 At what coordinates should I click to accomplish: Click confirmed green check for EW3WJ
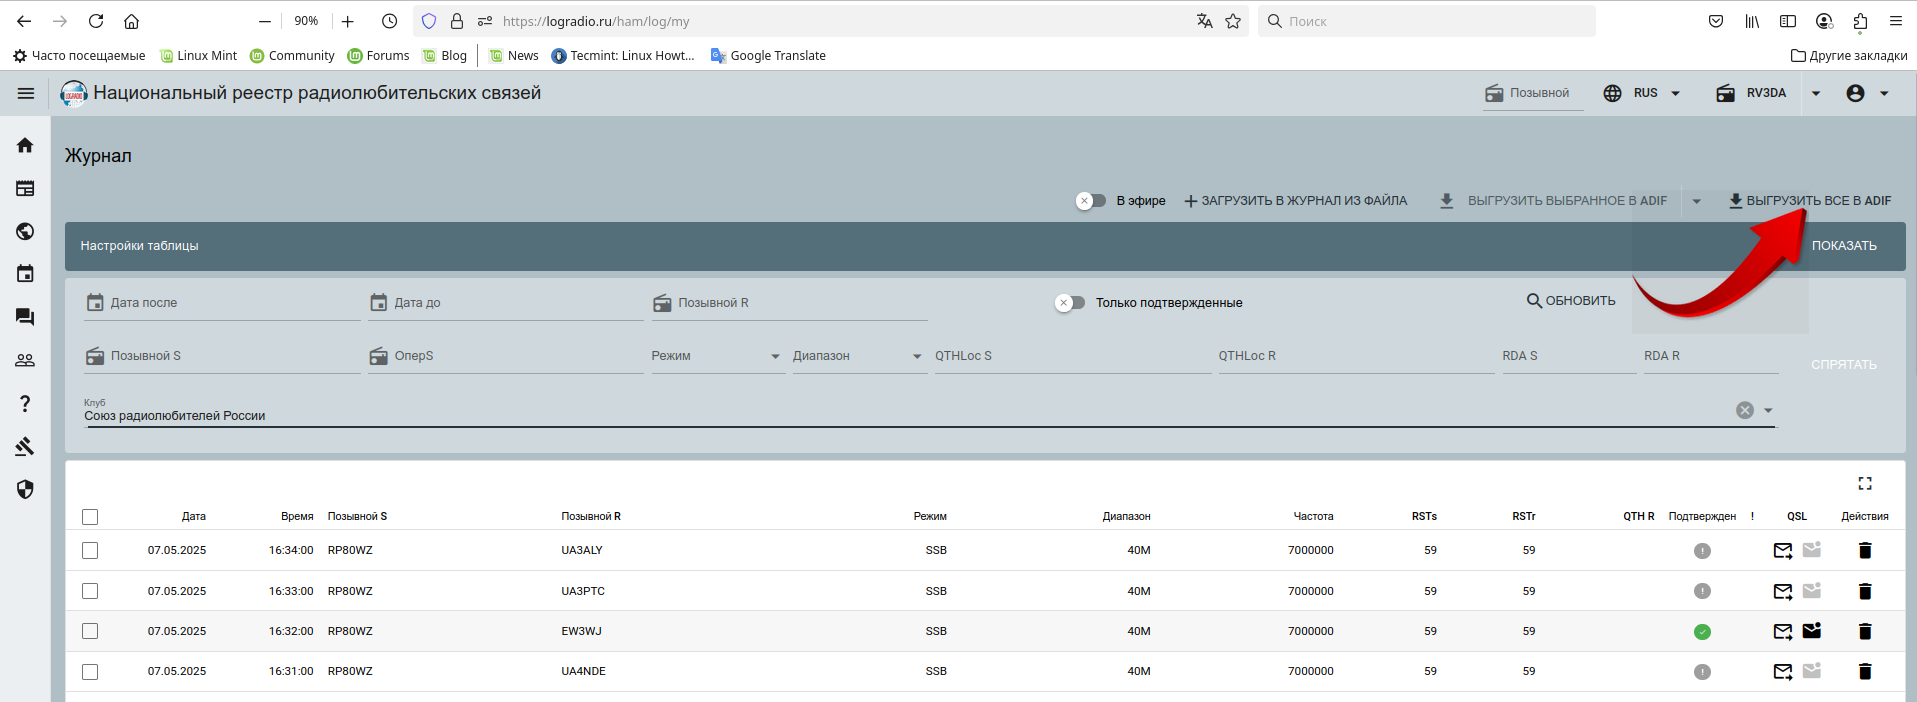tap(1702, 632)
